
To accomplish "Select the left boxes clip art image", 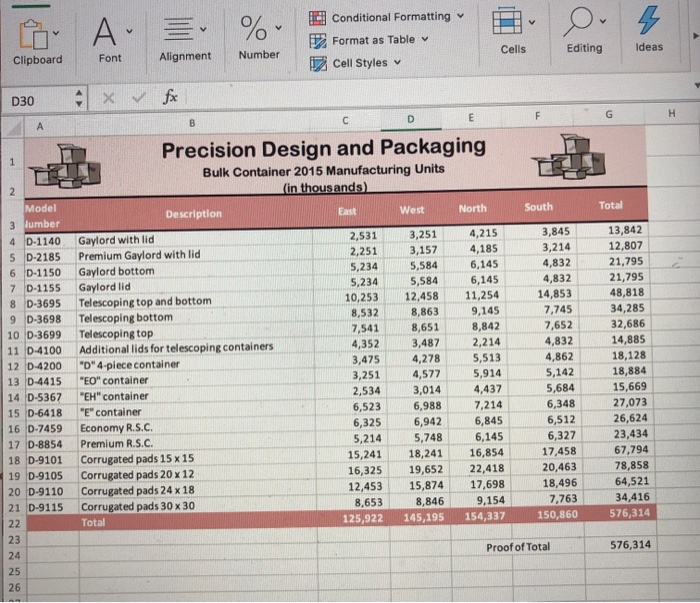I will point(65,167).
